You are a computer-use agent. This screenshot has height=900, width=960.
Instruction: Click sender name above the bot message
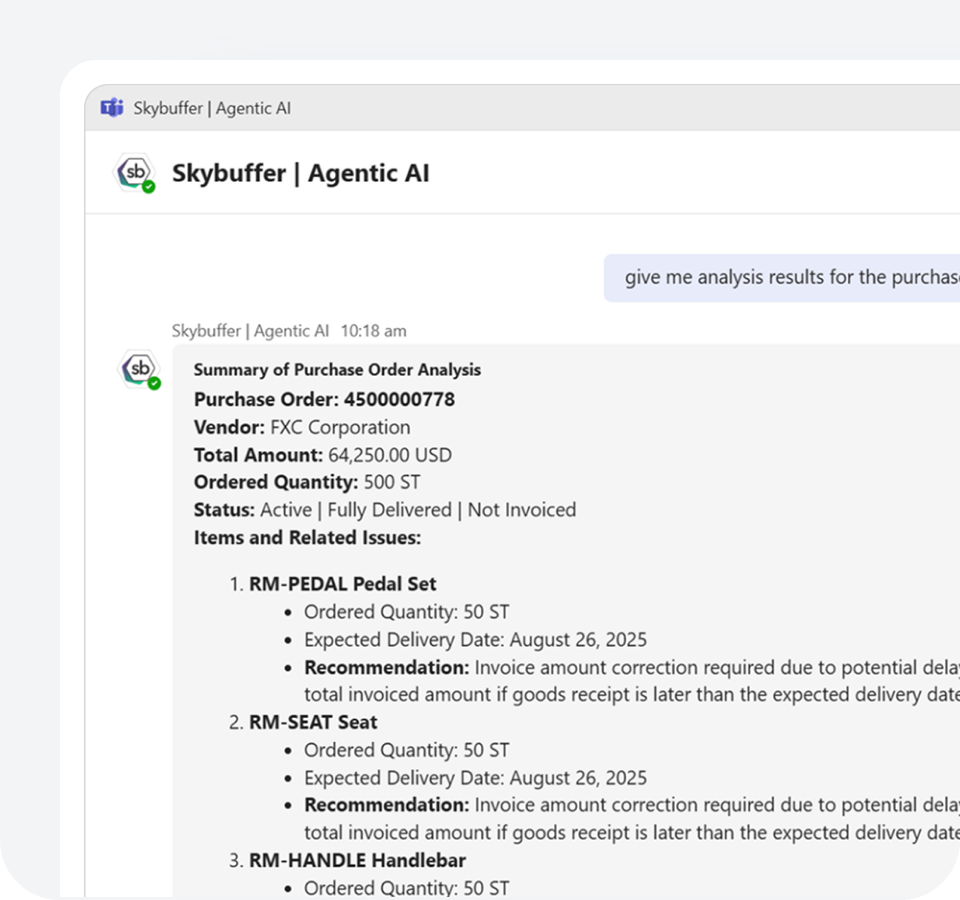click(x=250, y=331)
